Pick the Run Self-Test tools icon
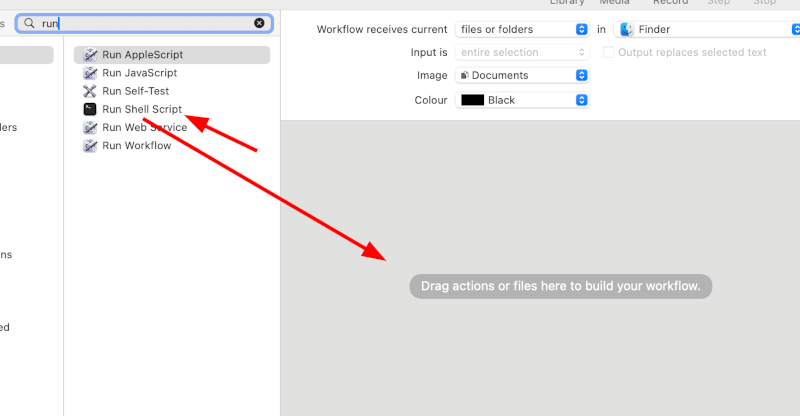This screenshot has width=800, height=416. tap(90, 91)
